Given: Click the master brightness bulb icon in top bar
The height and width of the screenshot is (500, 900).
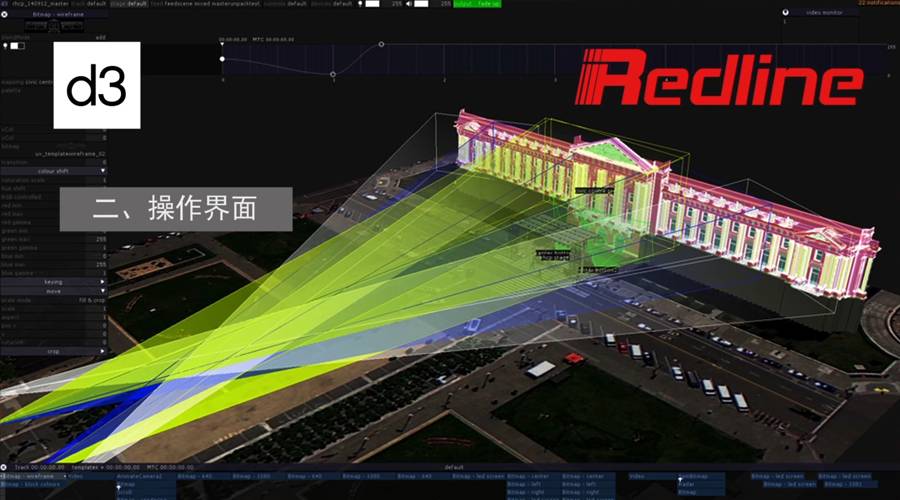Looking at the screenshot, I should click(x=360, y=3).
